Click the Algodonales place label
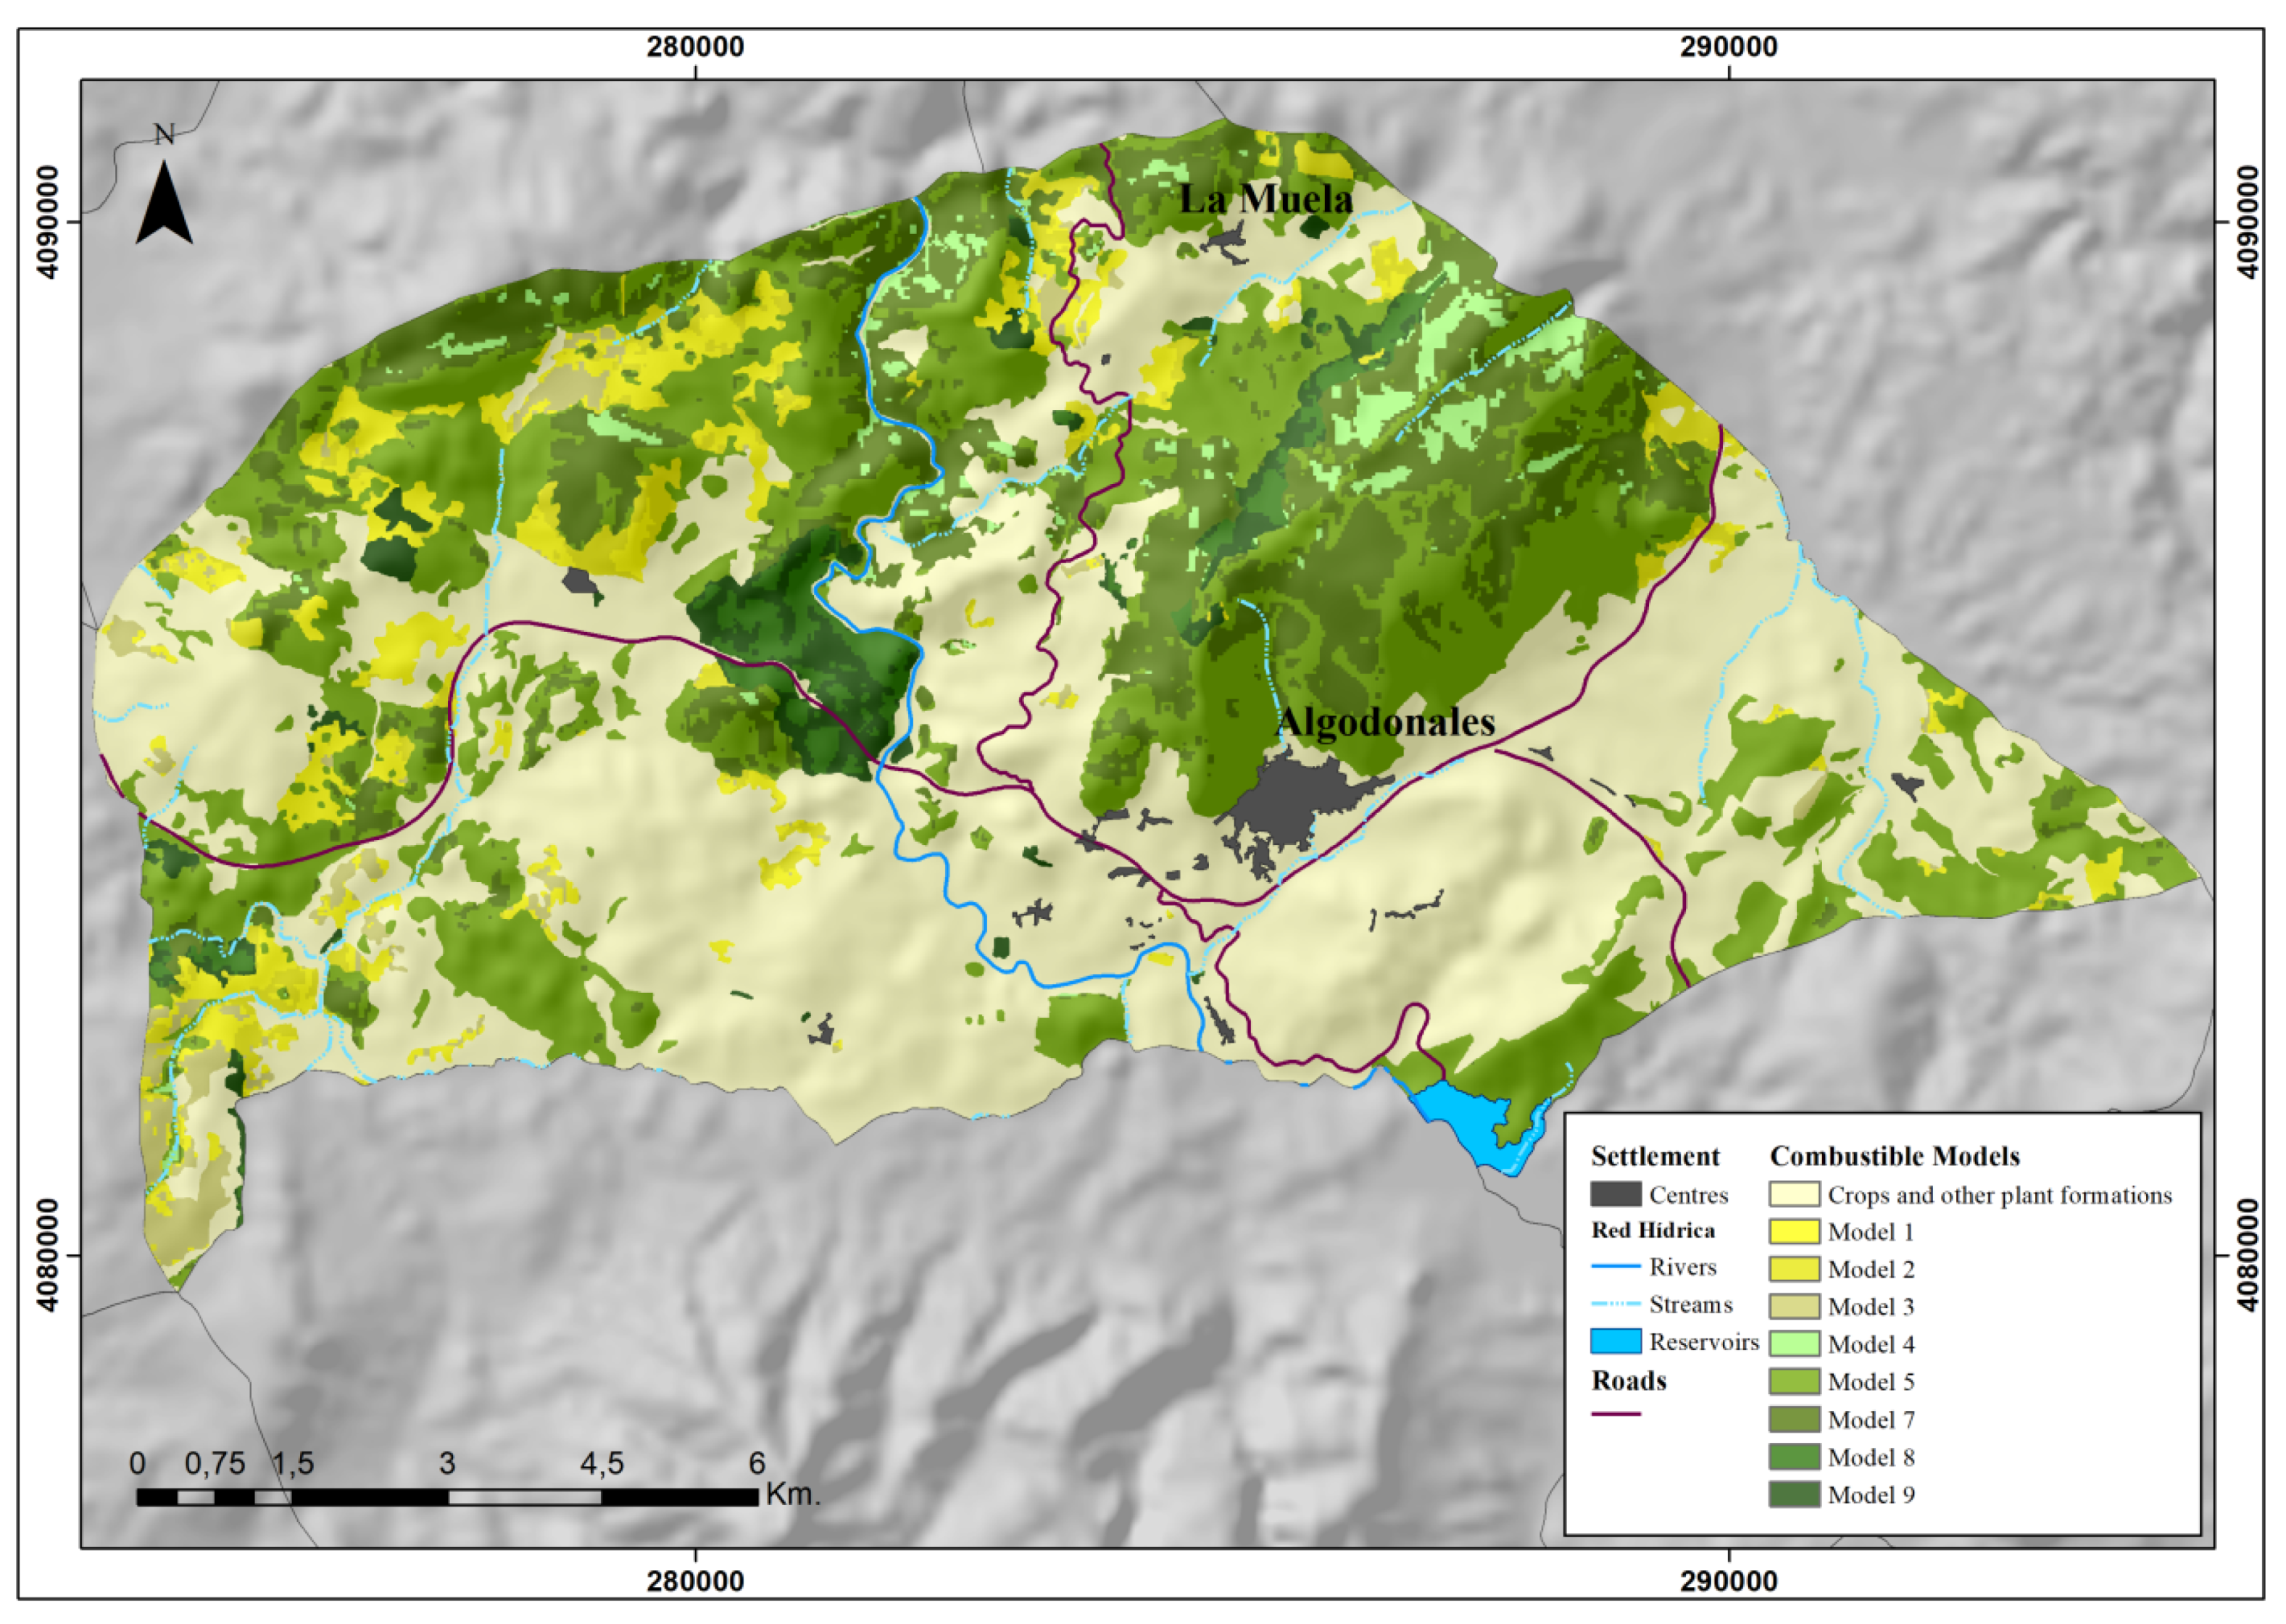The width and height of the screenshot is (2286, 1624). pos(1386,722)
